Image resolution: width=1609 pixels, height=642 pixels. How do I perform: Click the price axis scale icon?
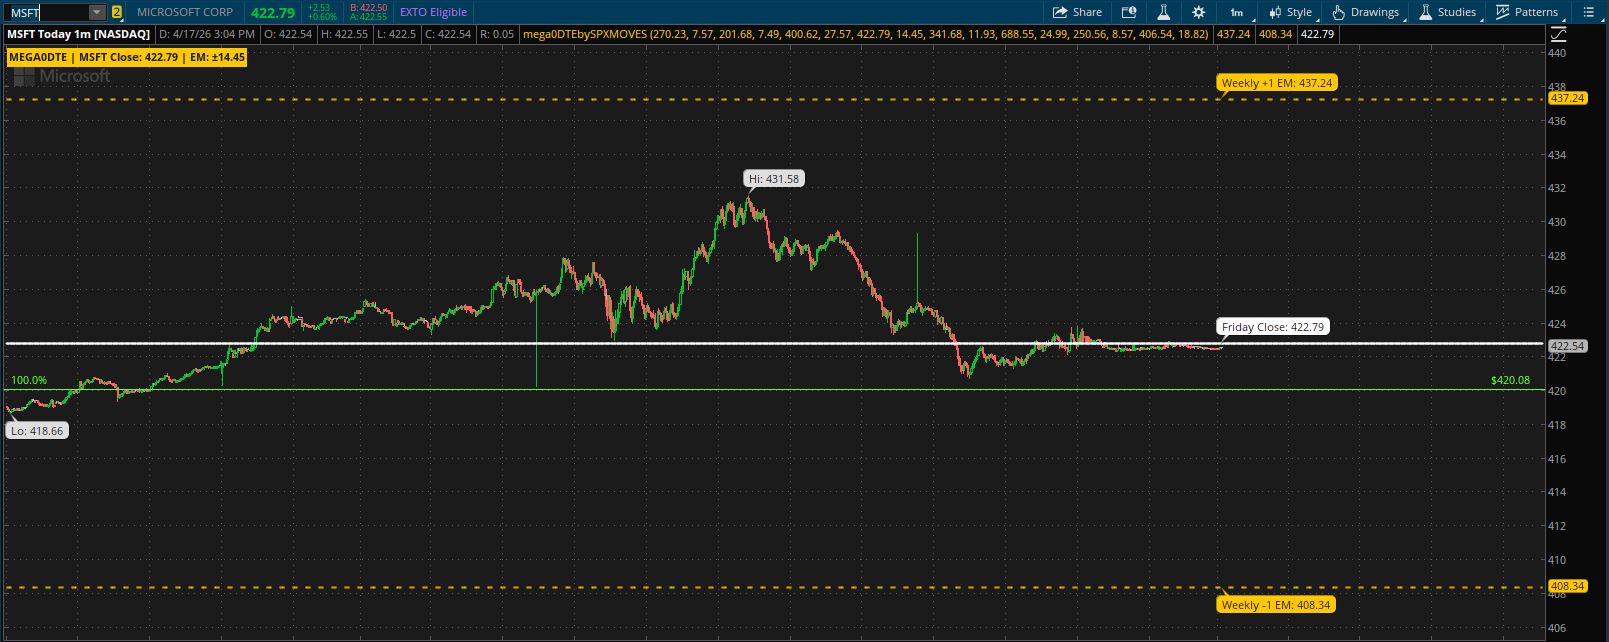click(x=1556, y=33)
